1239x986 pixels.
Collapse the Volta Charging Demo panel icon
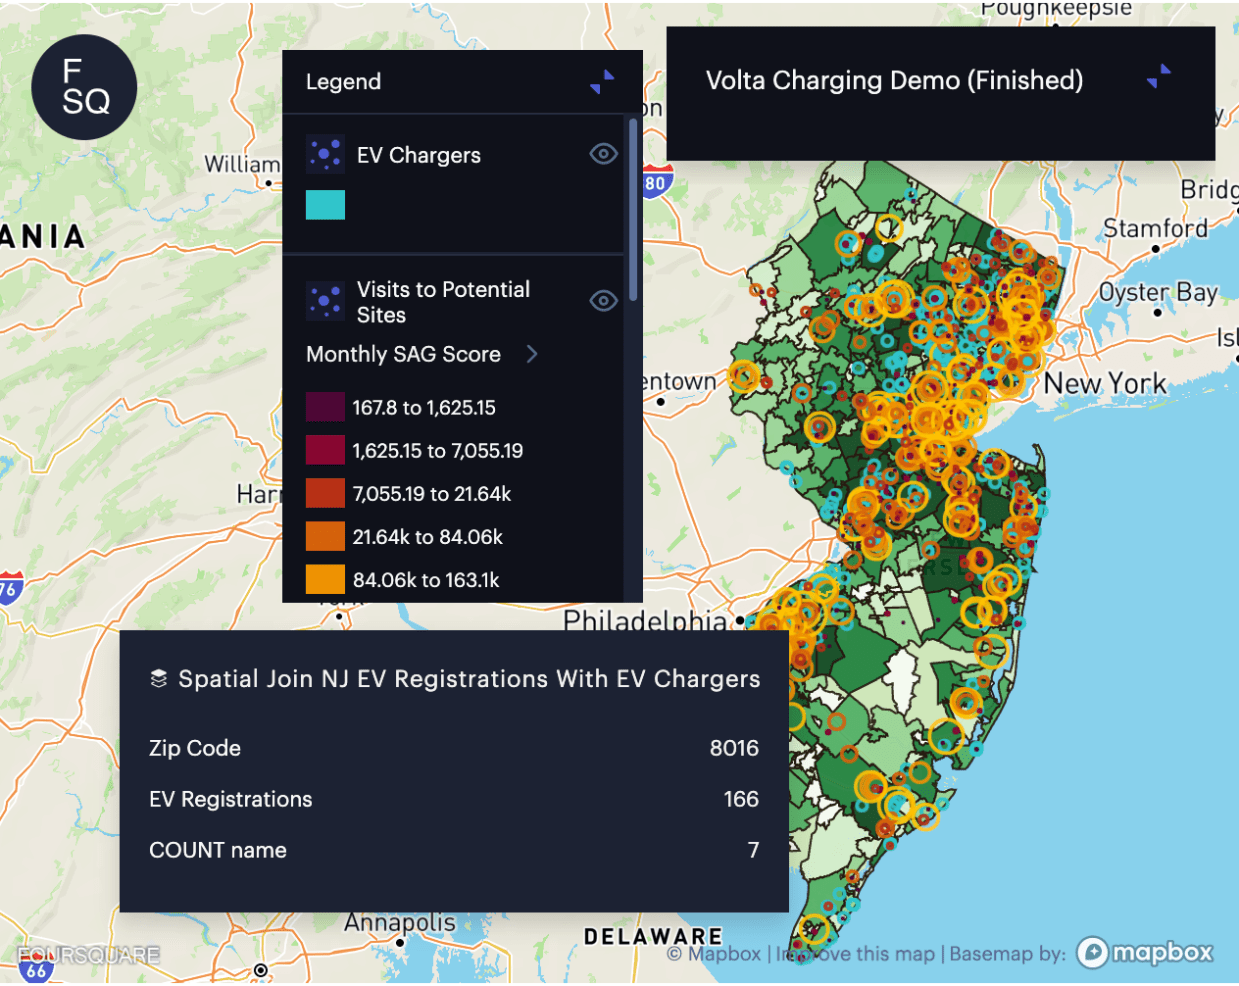click(x=1159, y=77)
